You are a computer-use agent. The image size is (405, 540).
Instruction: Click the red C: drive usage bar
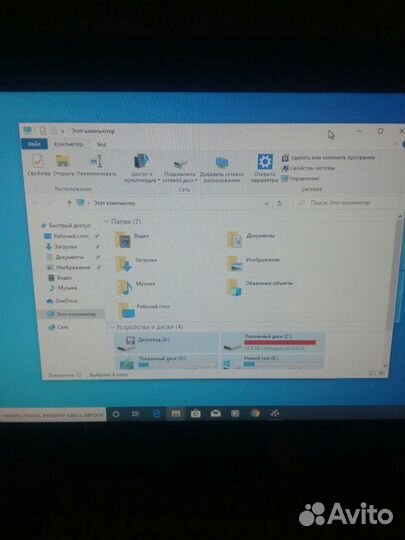tap(280, 343)
